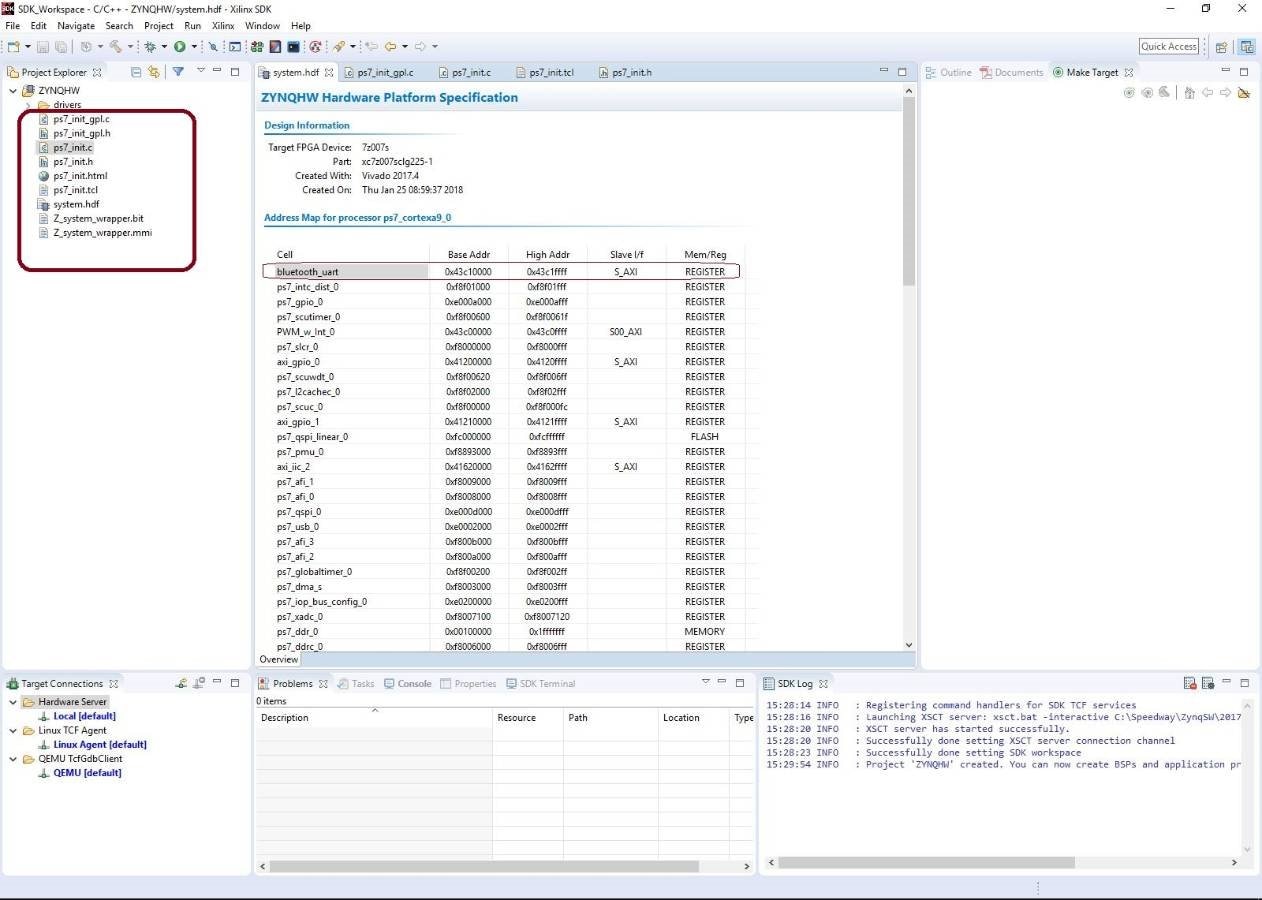
Task: Switch to the Documents tab
Action: (1012, 73)
